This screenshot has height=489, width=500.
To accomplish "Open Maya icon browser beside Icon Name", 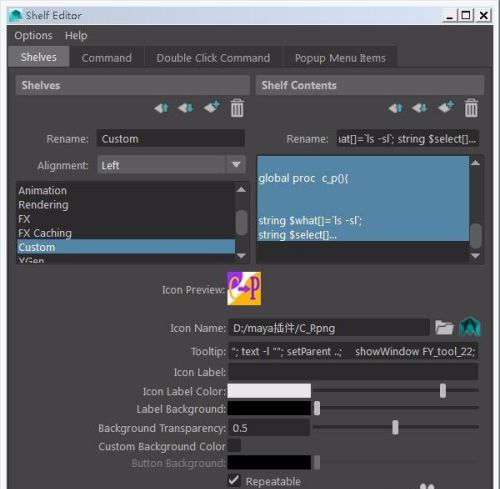I will tap(470, 326).
